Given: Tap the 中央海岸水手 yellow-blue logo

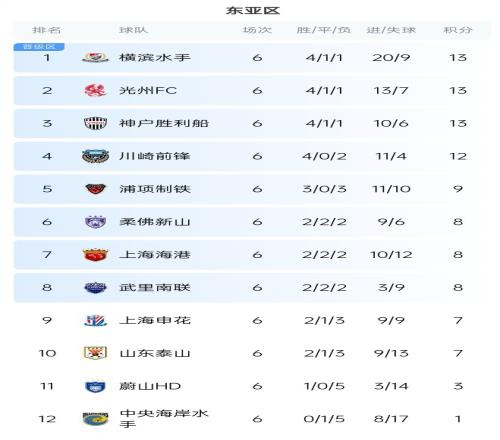Looking at the screenshot, I should (x=95, y=419).
